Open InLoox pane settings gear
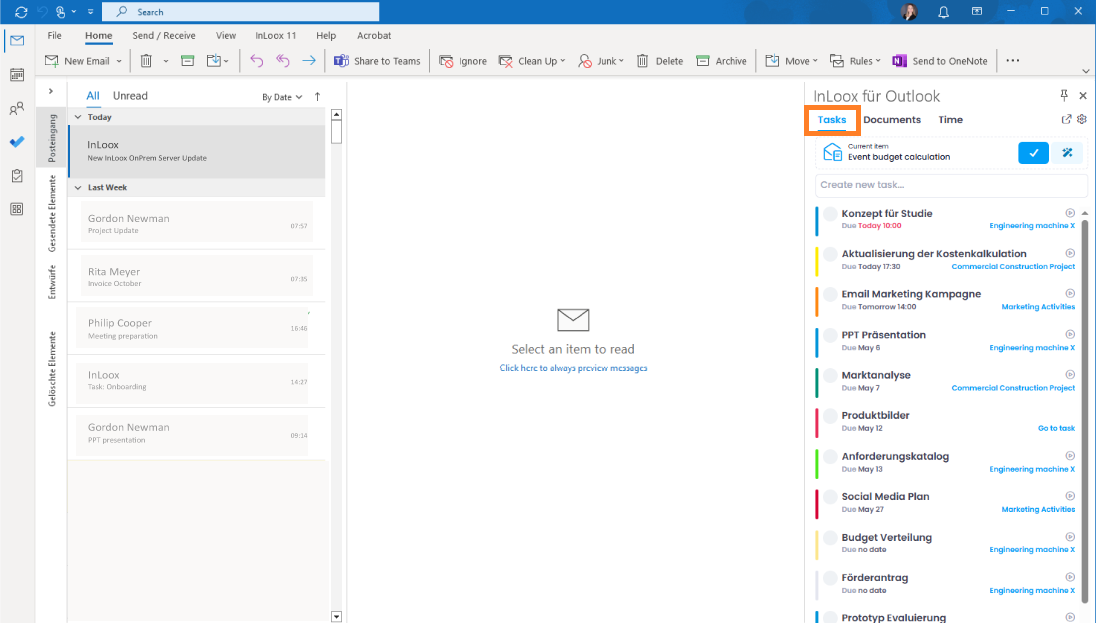This screenshot has width=1096, height=623. pos(1082,120)
